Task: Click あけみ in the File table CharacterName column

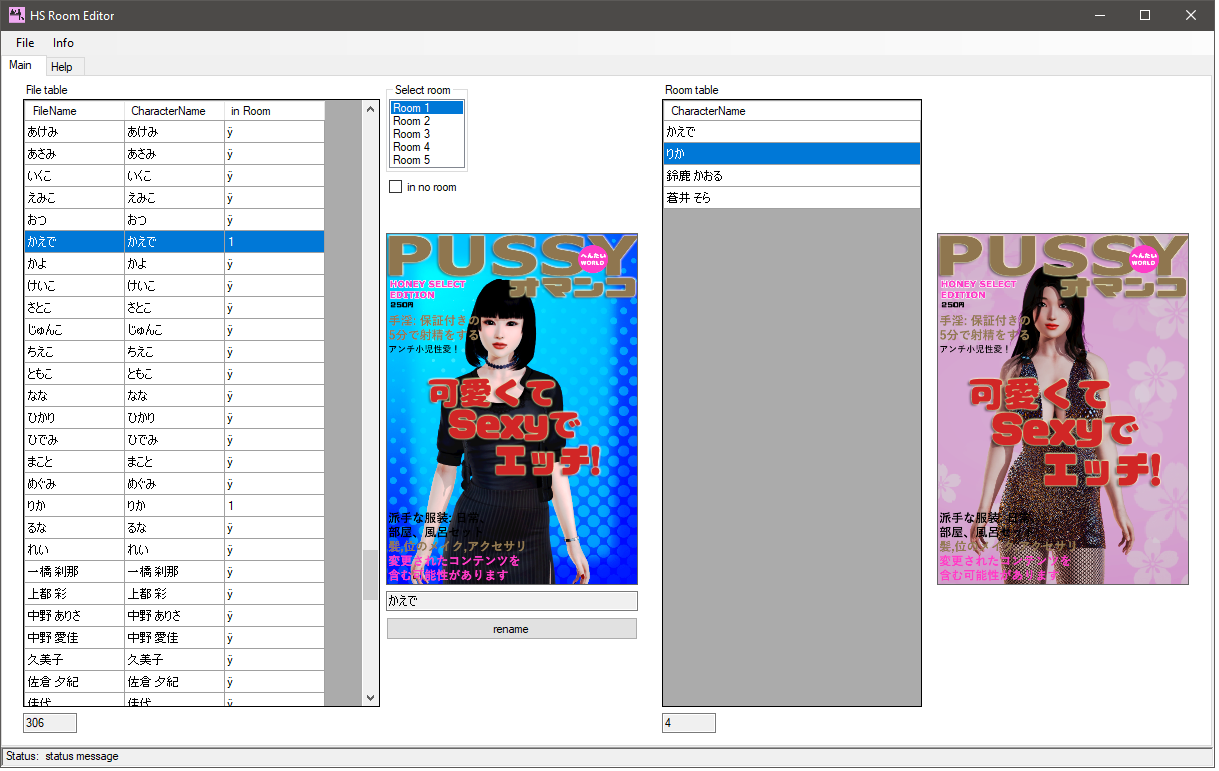Action: [175, 132]
